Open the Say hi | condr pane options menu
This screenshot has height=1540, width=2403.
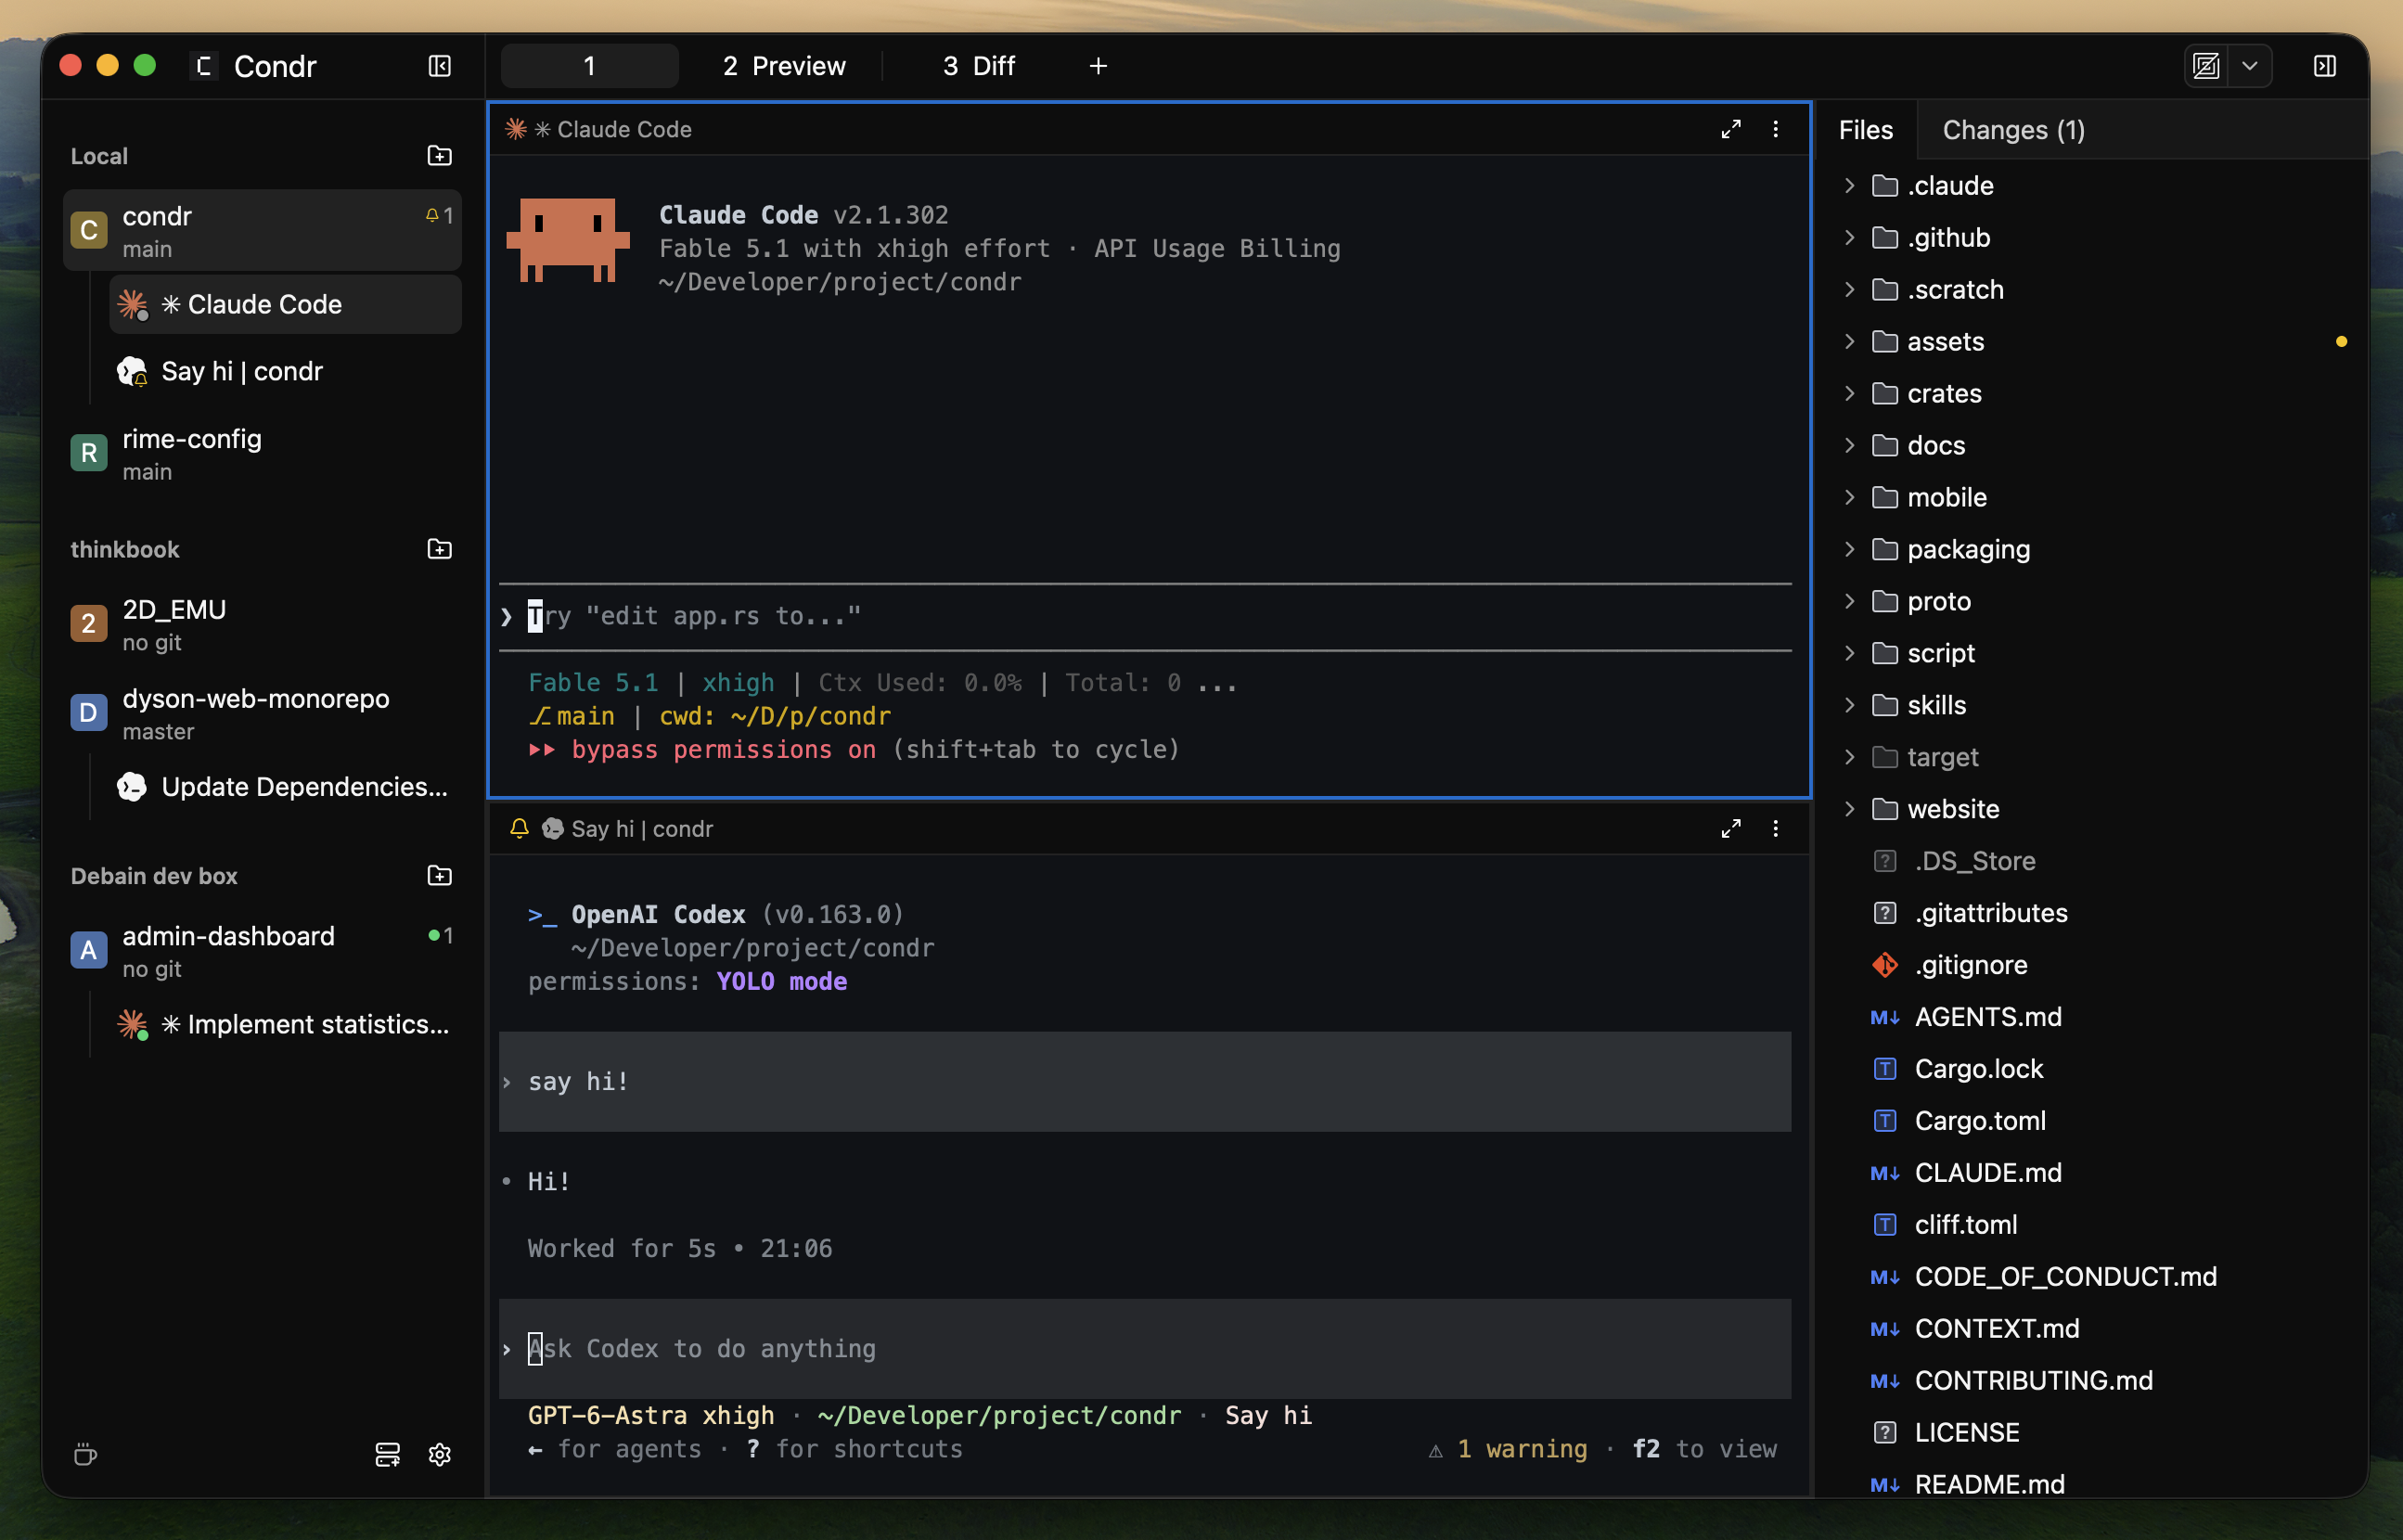[x=1775, y=828]
